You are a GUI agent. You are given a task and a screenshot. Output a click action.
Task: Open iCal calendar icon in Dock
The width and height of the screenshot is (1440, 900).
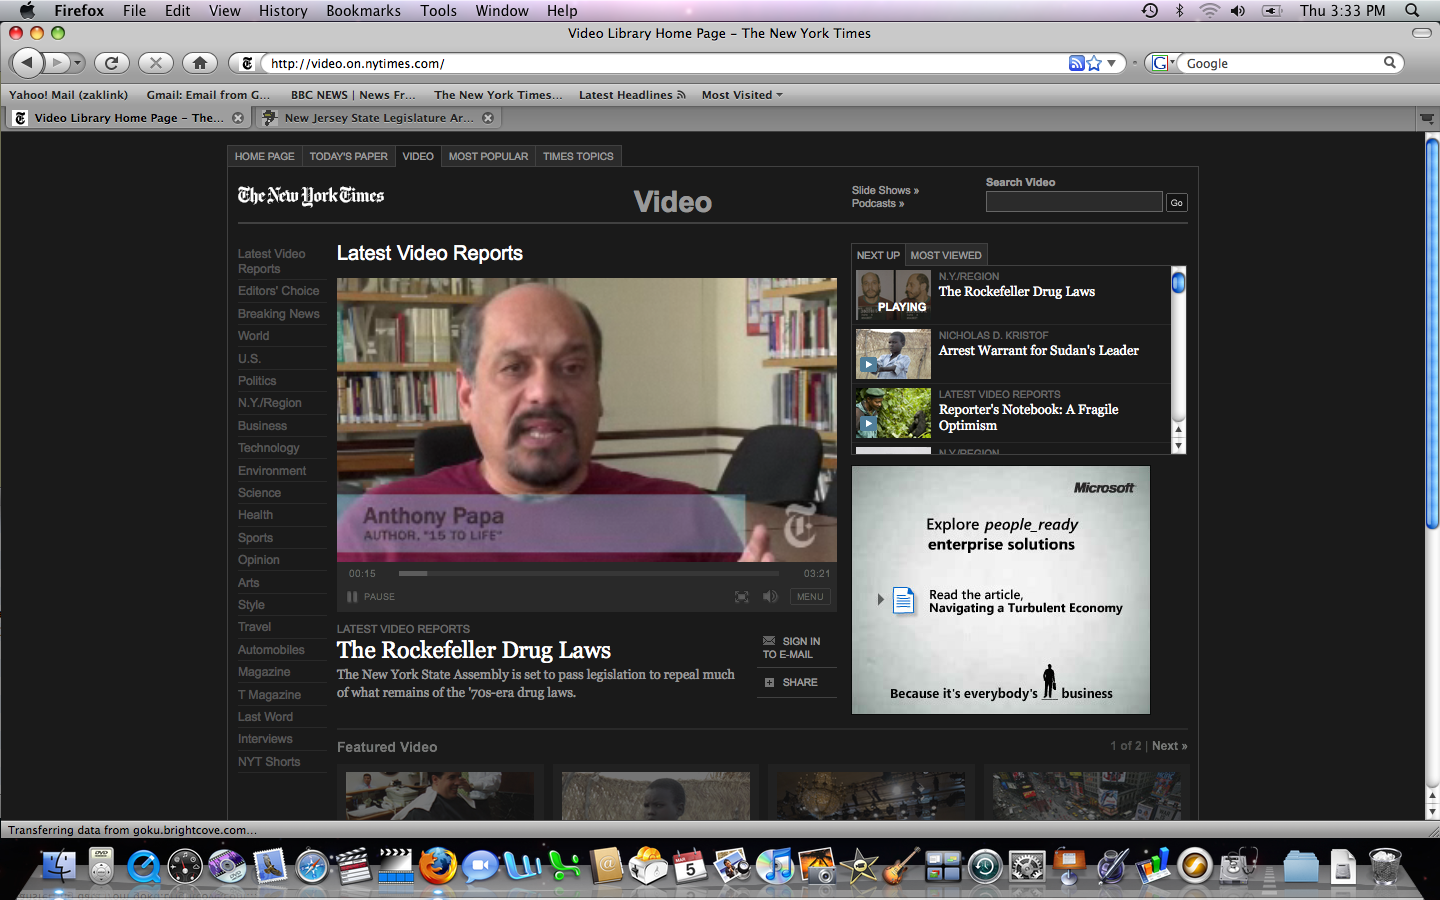tap(690, 866)
